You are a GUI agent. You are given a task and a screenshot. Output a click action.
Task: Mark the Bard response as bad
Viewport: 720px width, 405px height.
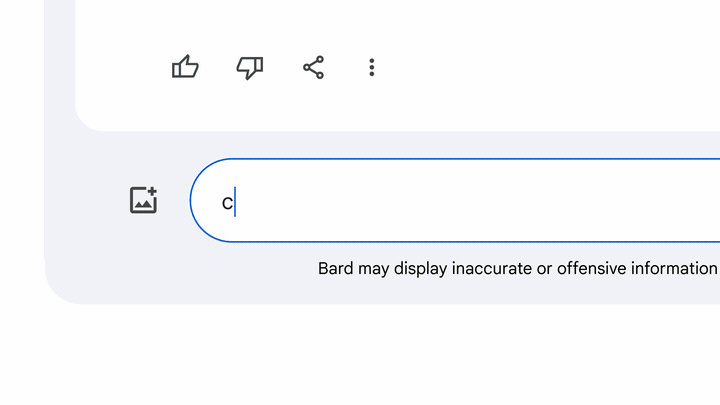tap(250, 68)
